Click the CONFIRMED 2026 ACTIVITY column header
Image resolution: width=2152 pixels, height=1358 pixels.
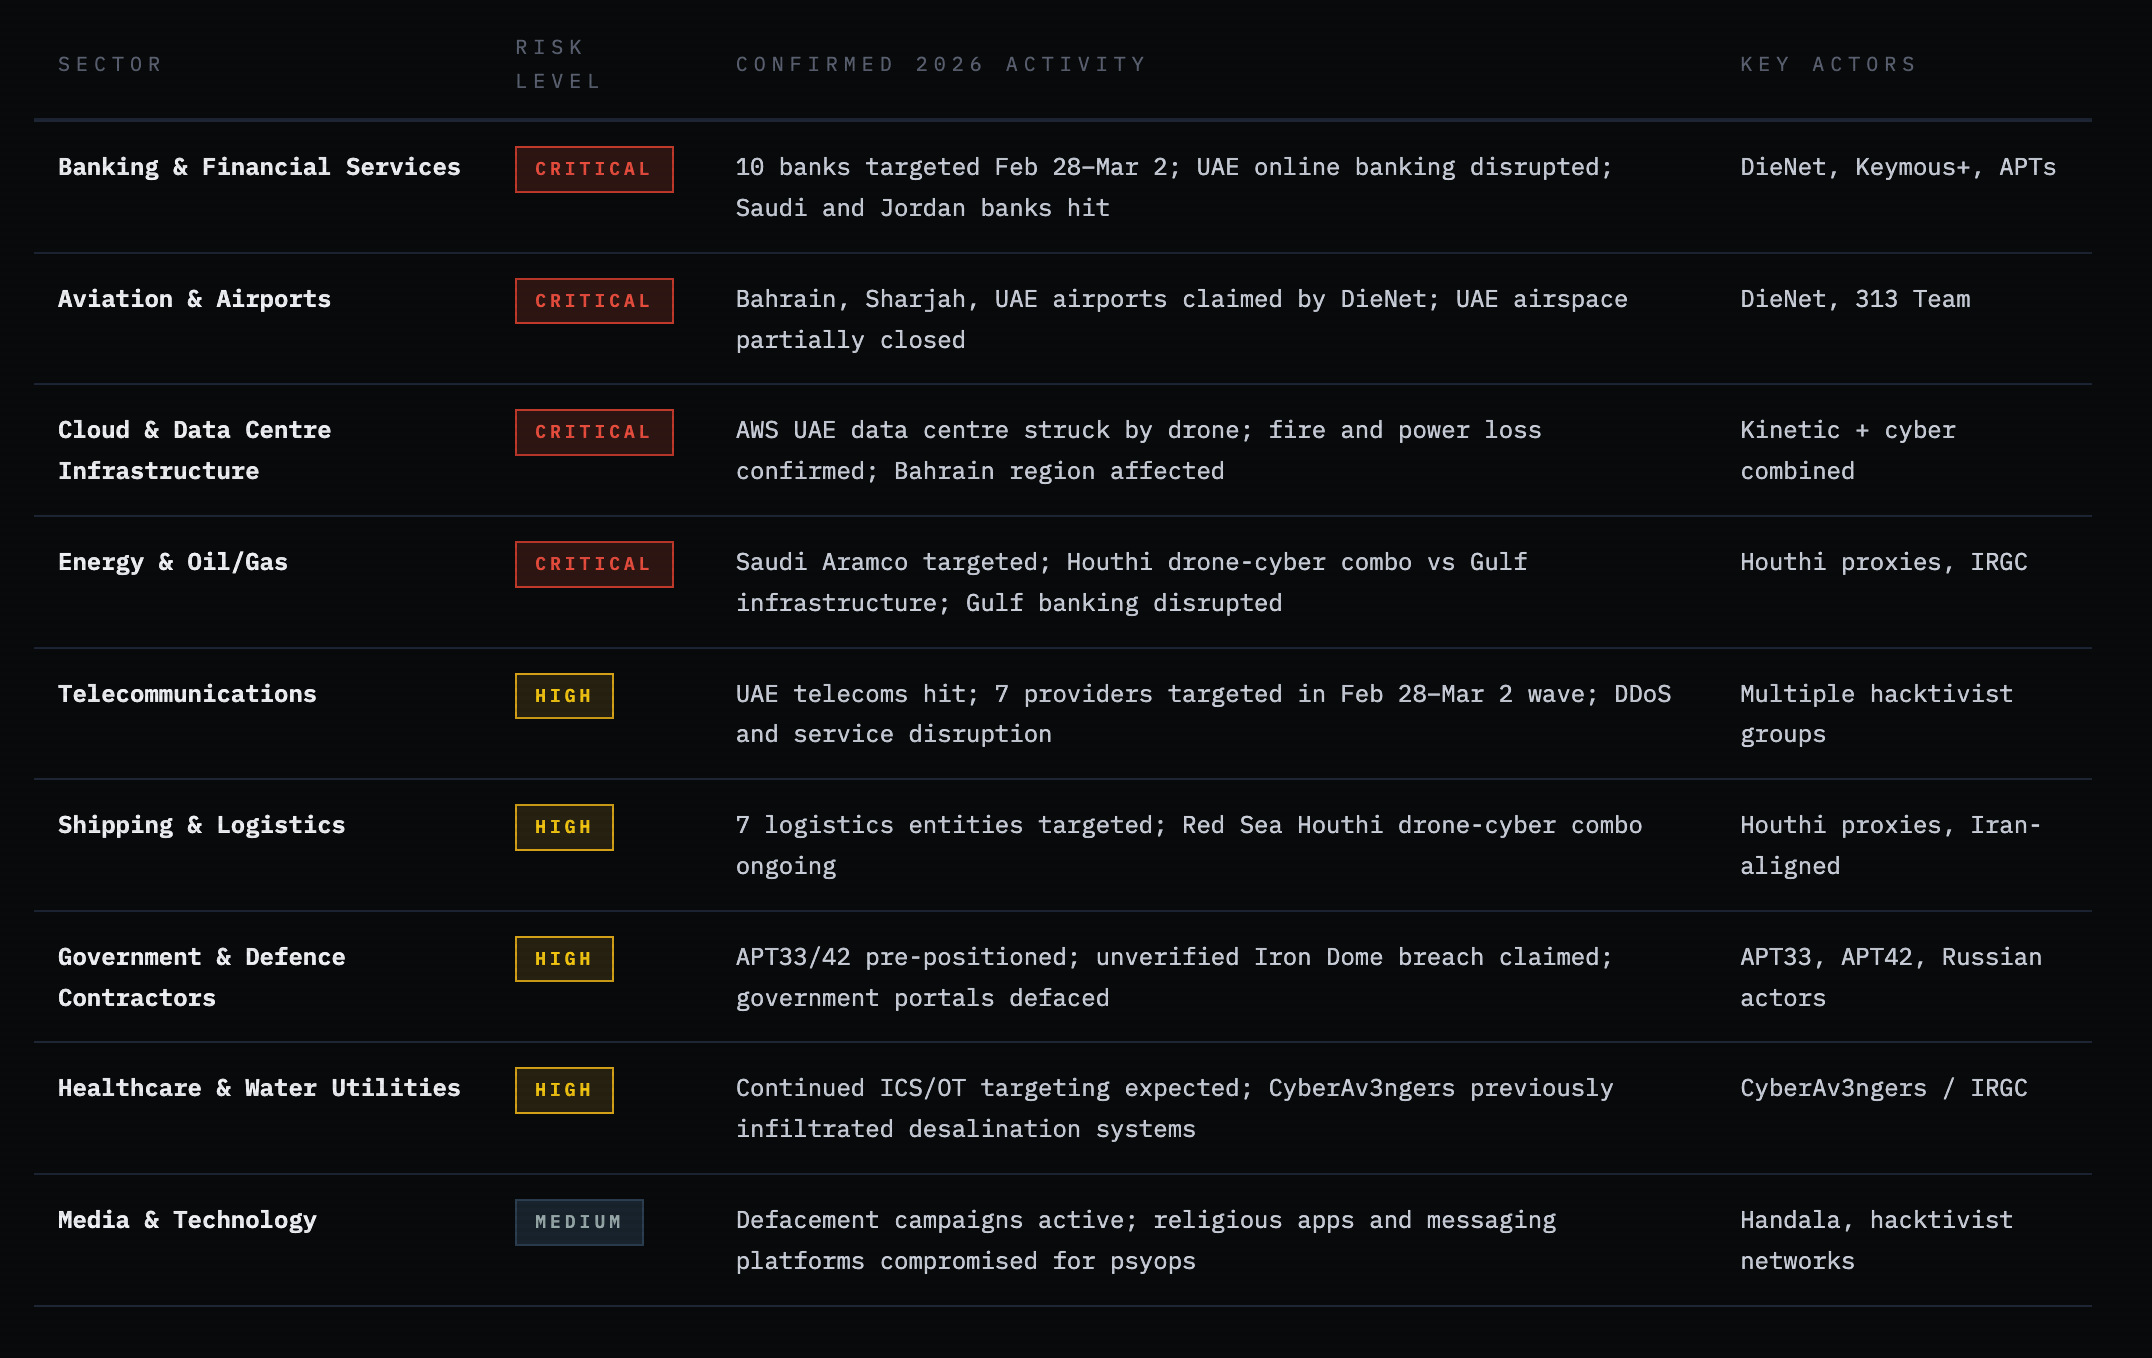[x=941, y=64]
